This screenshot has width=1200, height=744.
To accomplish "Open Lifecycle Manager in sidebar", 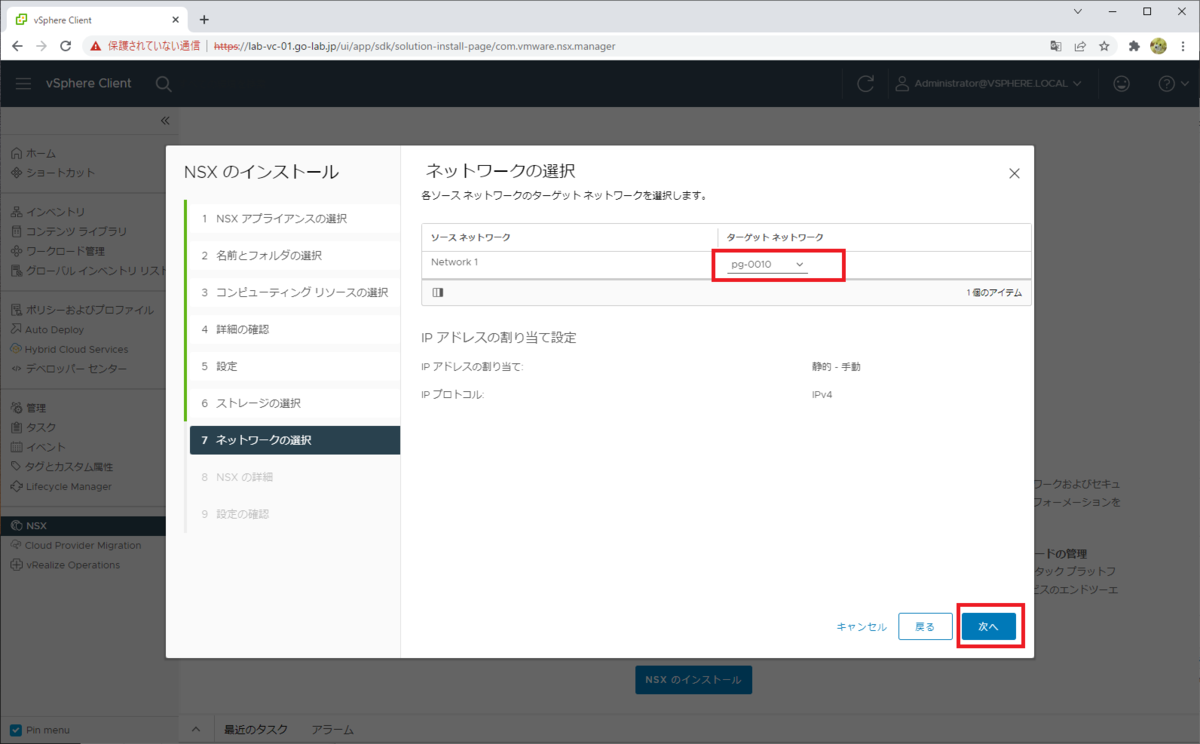I will click(61, 486).
